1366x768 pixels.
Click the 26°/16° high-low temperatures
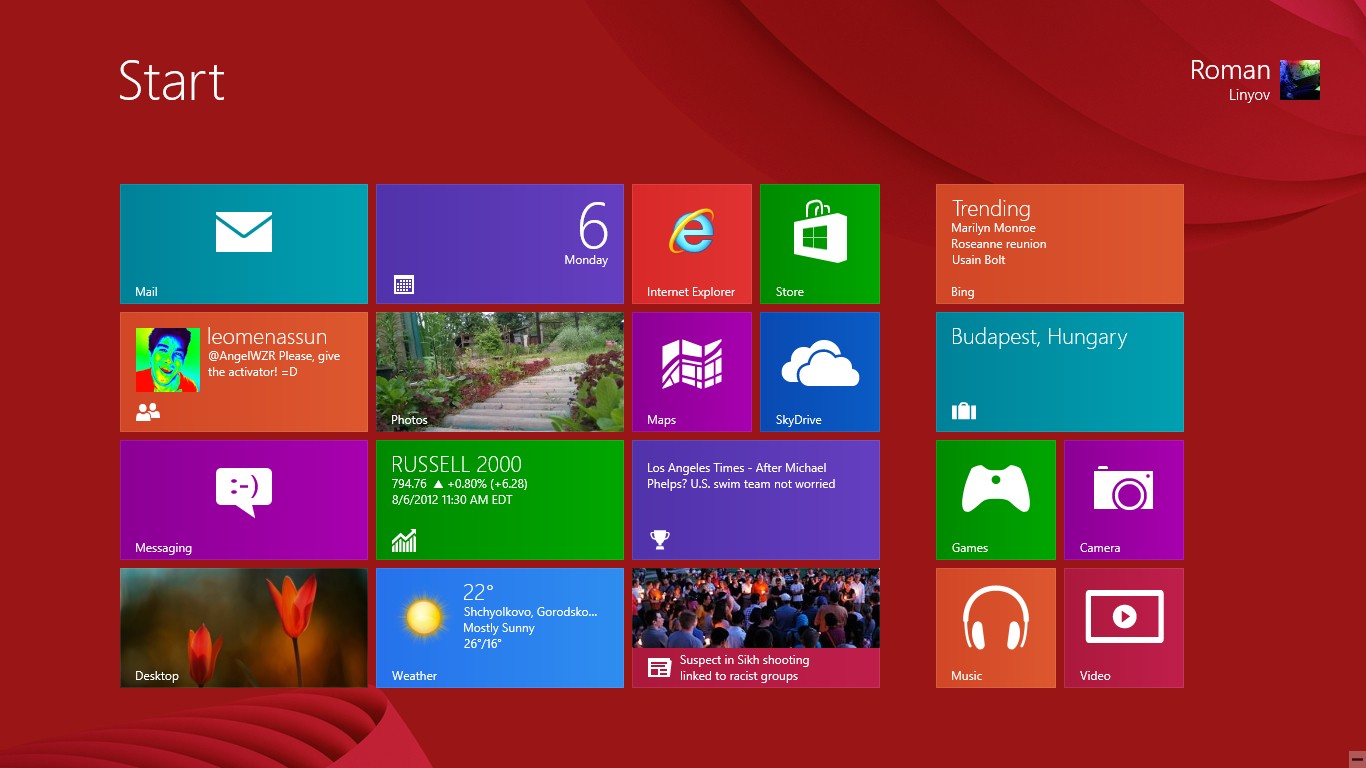tap(482, 644)
